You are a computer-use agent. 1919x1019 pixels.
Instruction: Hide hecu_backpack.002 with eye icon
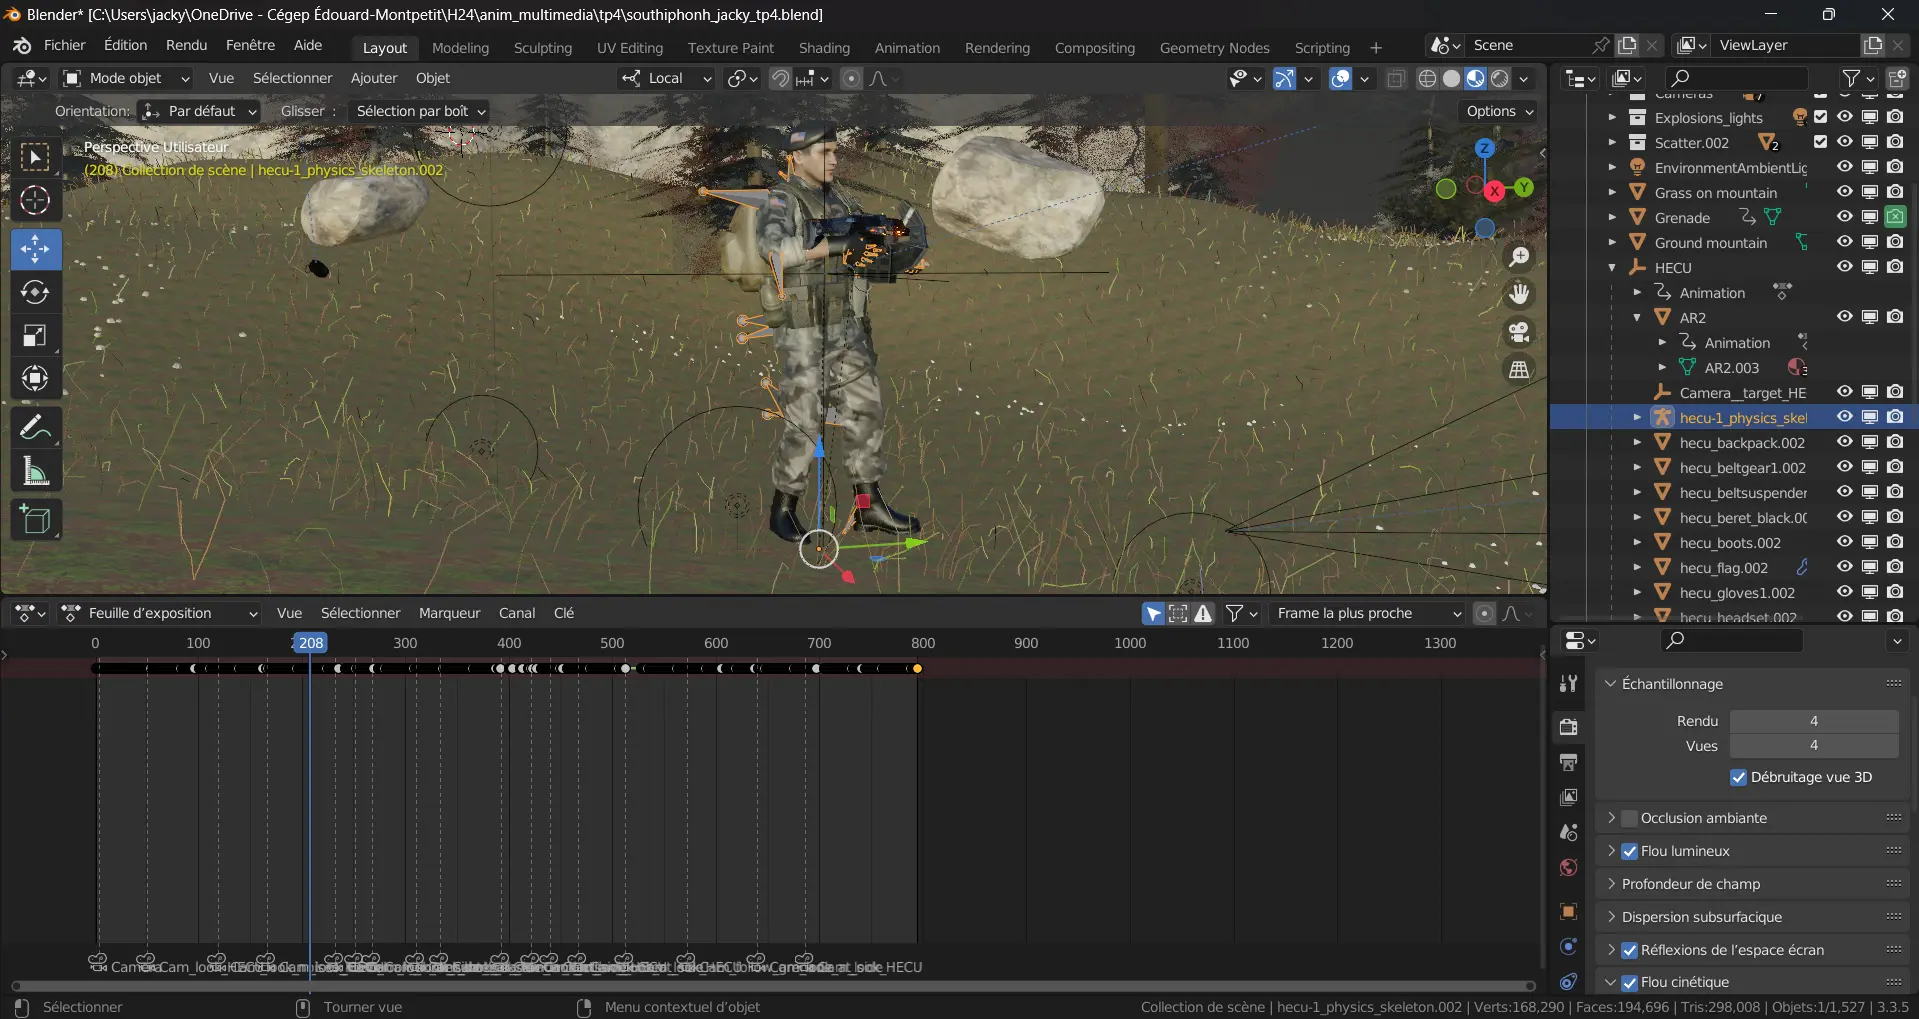(x=1845, y=442)
